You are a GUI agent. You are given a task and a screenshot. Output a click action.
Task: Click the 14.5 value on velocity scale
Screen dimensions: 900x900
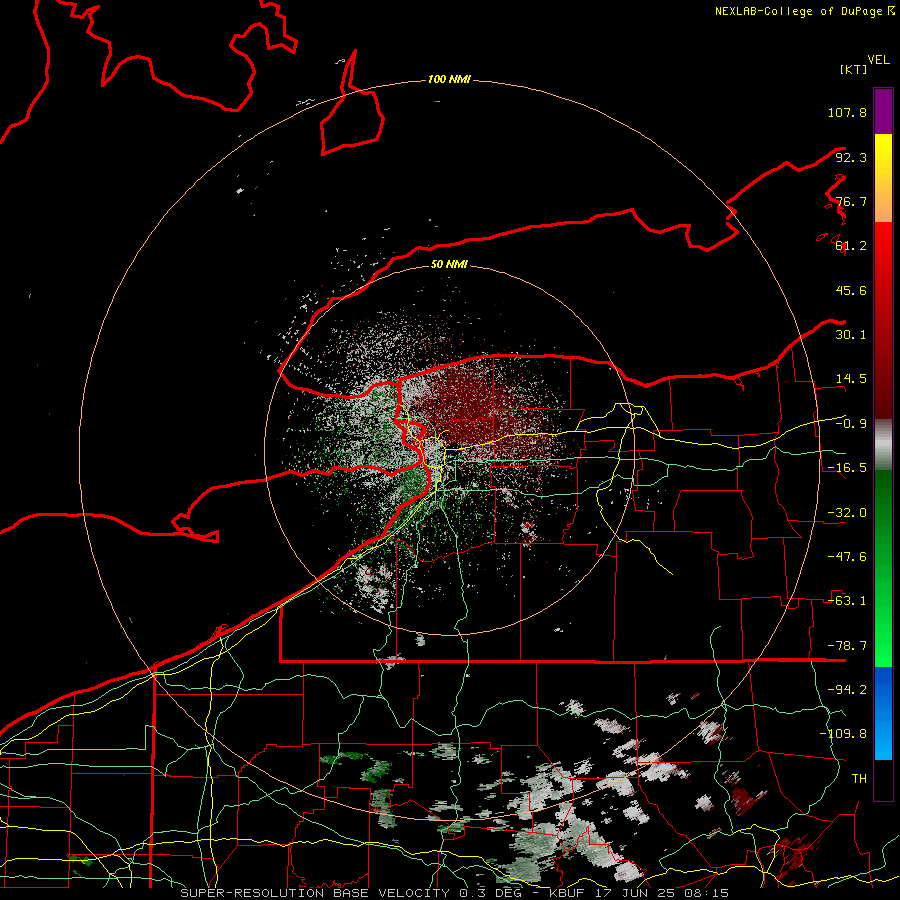point(851,379)
